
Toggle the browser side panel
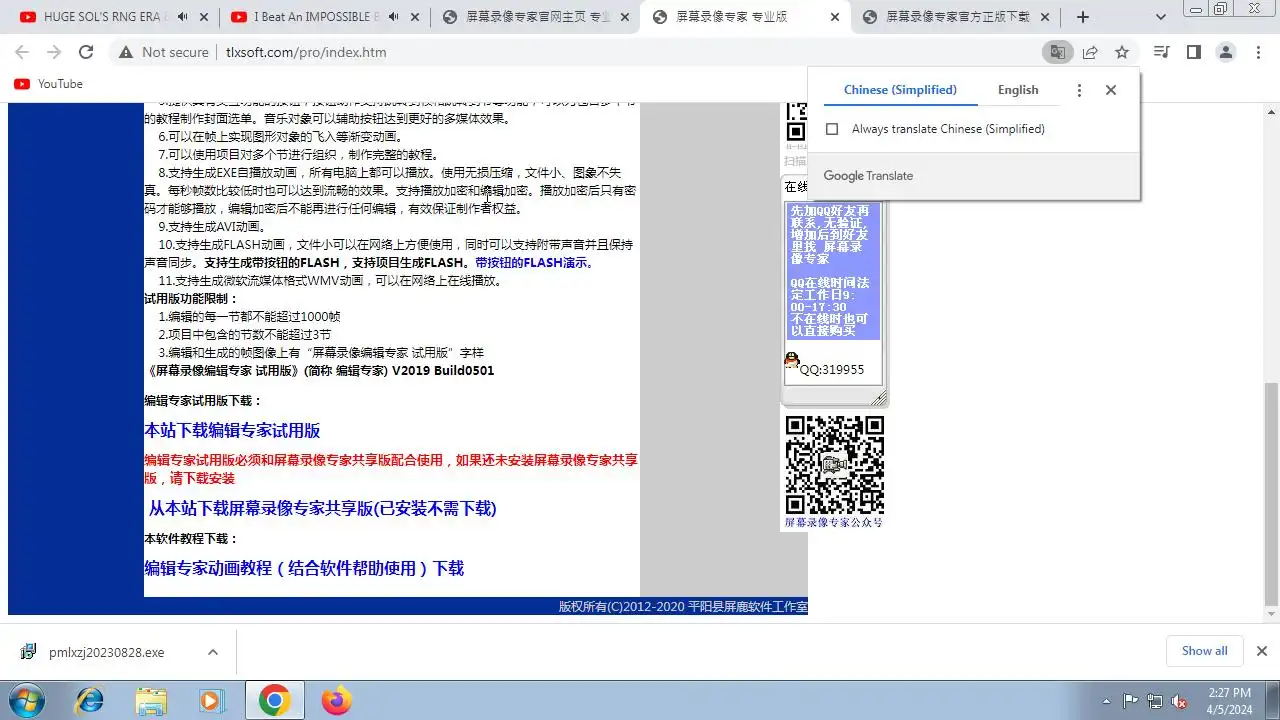click(1193, 52)
